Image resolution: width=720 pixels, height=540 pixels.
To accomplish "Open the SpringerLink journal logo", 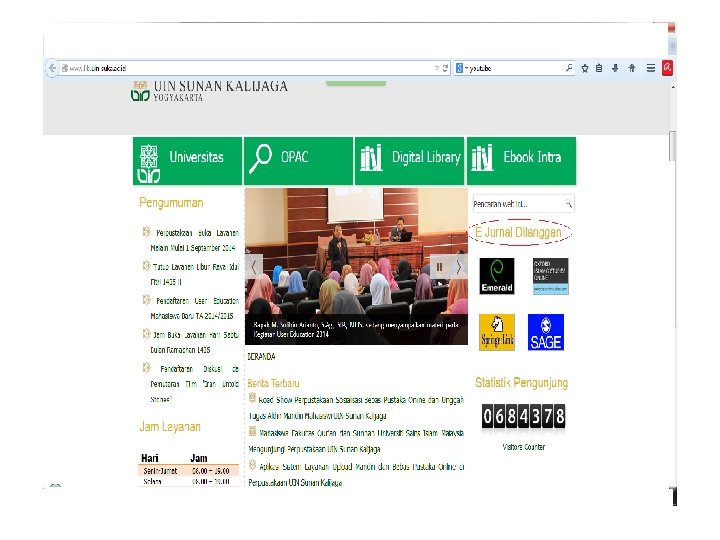I will (497, 332).
